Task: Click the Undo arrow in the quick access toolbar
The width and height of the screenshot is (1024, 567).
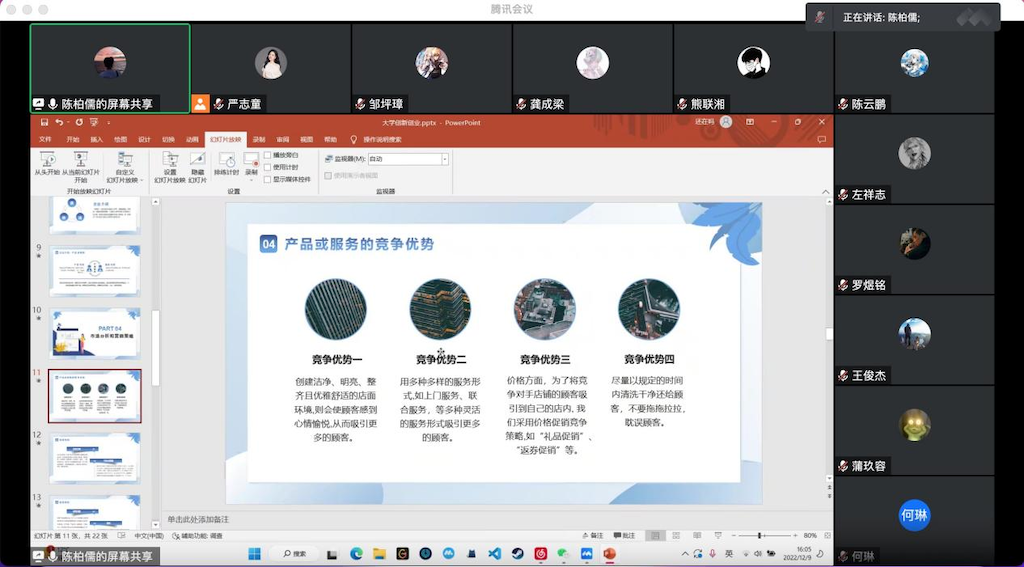Action: click(59, 122)
